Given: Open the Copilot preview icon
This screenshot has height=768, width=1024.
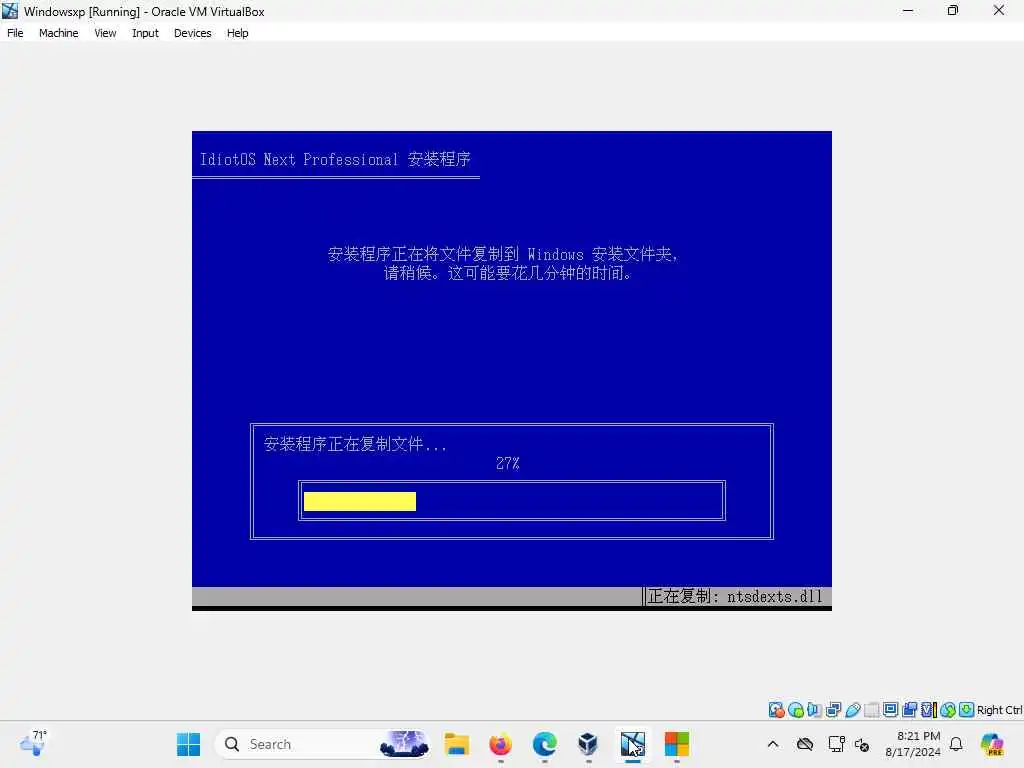Looking at the screenshot, I should [x=991, y=744].
